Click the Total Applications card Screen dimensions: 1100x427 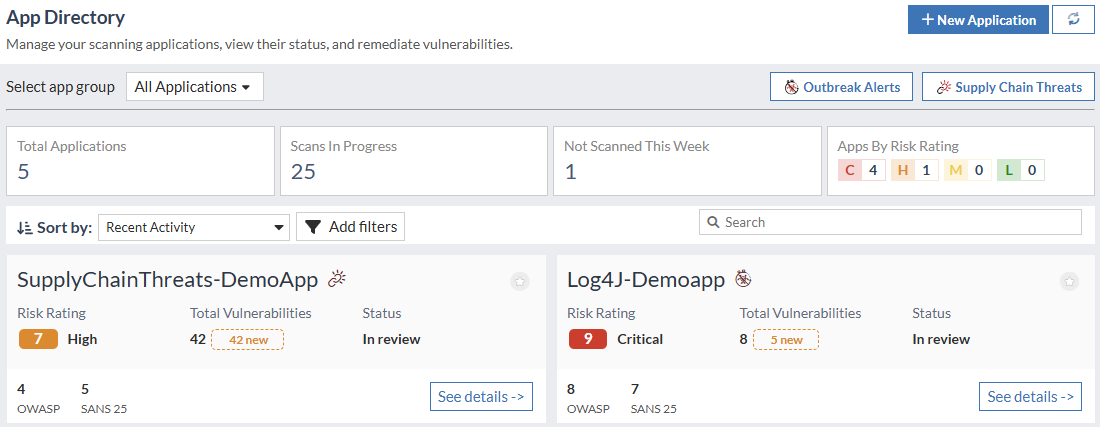[x=140, y=161]
